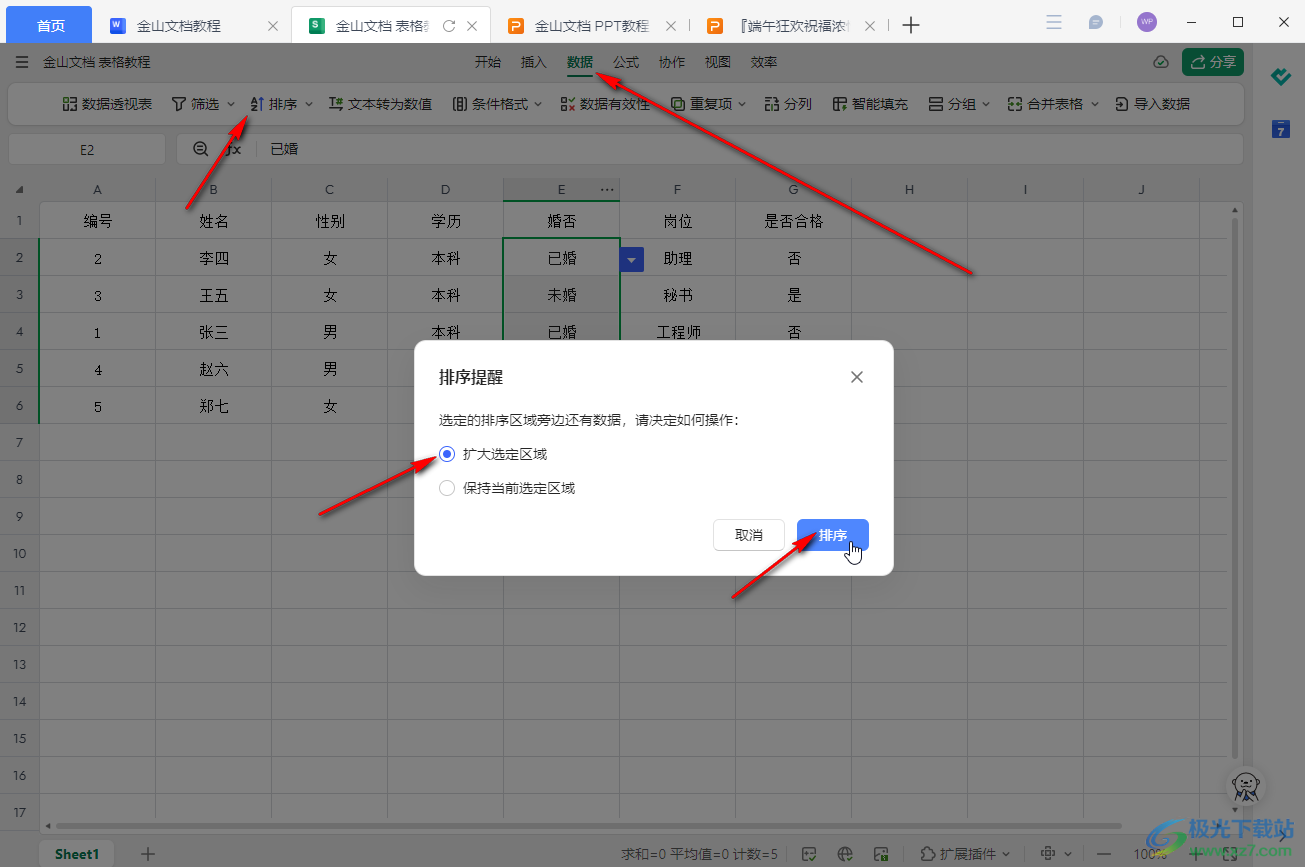Confirm with the 排序 button in dialog

pos(832,535)
